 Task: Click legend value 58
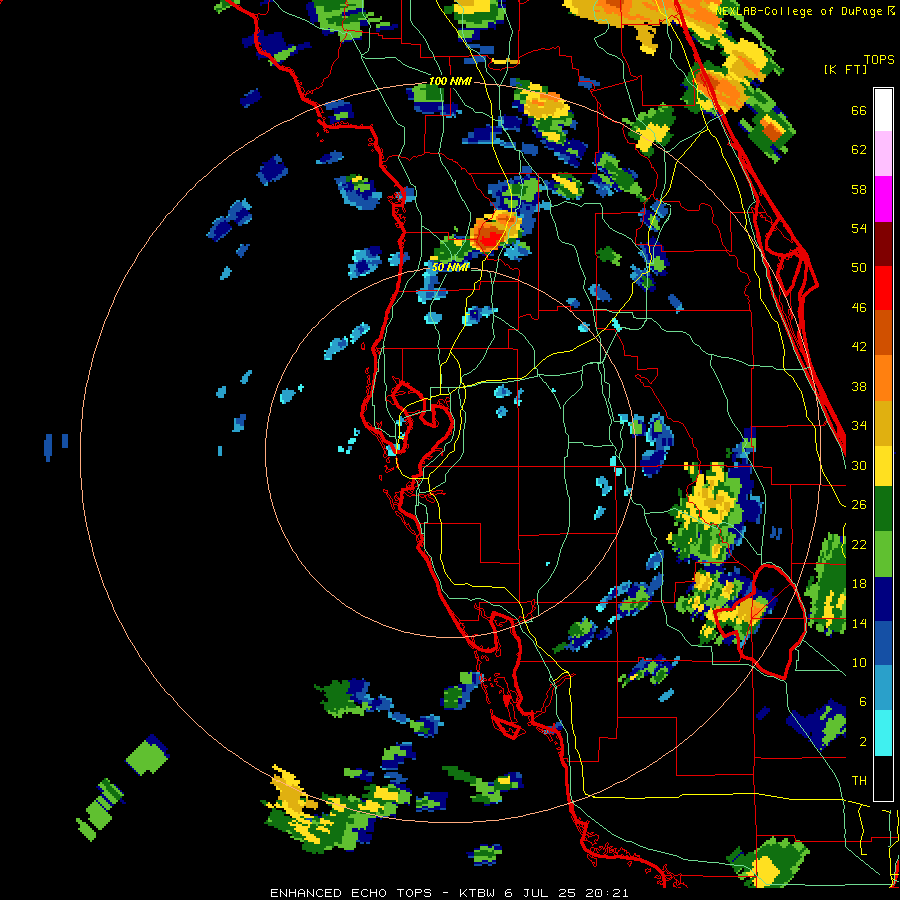point(859,189)
